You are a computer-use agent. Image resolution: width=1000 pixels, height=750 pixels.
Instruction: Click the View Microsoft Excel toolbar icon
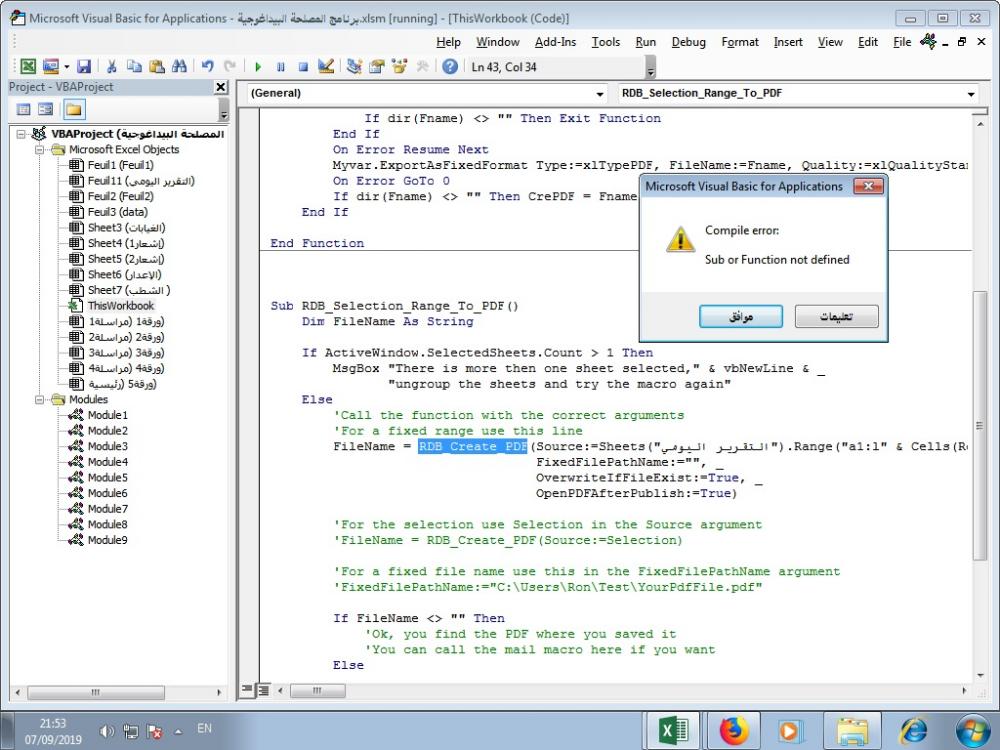(x=27, y=66)
